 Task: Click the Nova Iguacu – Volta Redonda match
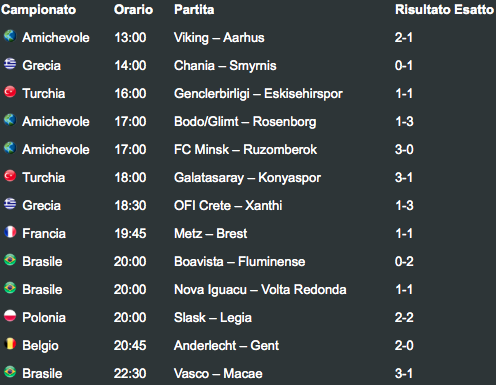260,290
